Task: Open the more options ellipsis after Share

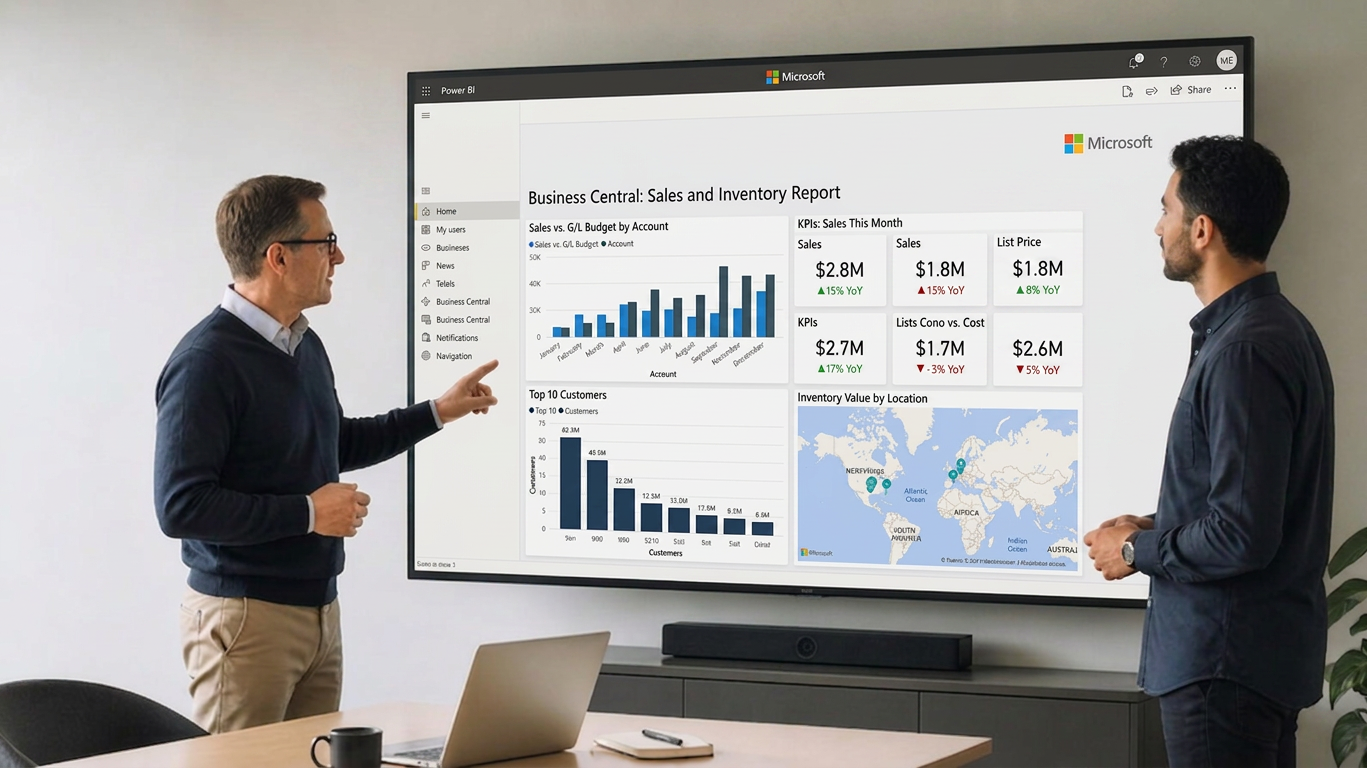Action: coord(1230,88)
